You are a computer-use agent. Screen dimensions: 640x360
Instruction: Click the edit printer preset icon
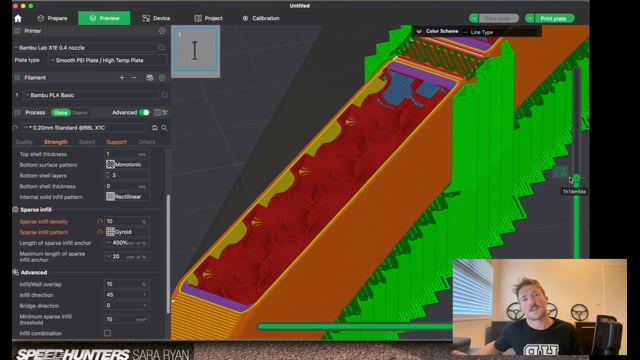pos(162,48)
